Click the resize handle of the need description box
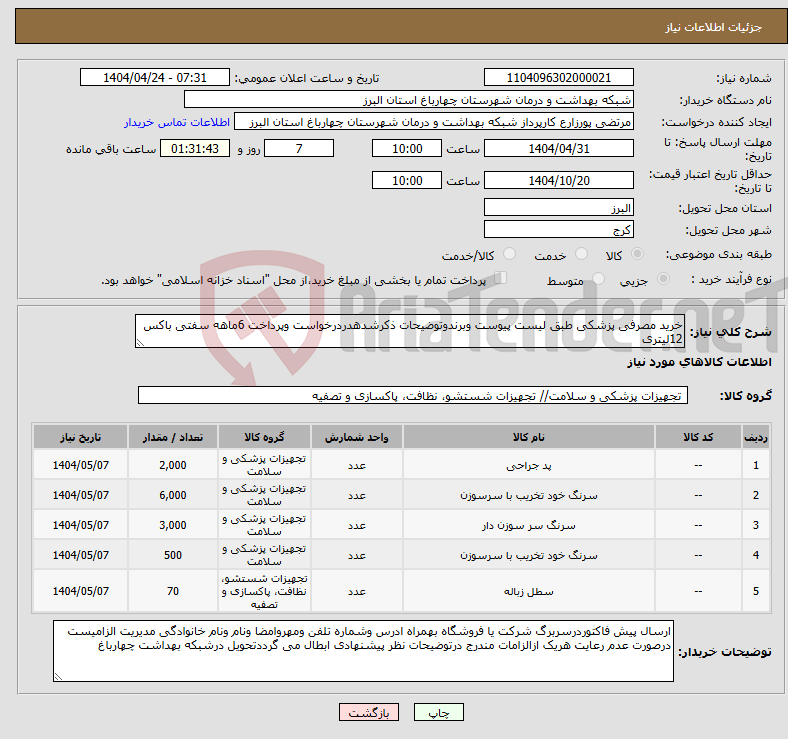 (x=140, y=343)
